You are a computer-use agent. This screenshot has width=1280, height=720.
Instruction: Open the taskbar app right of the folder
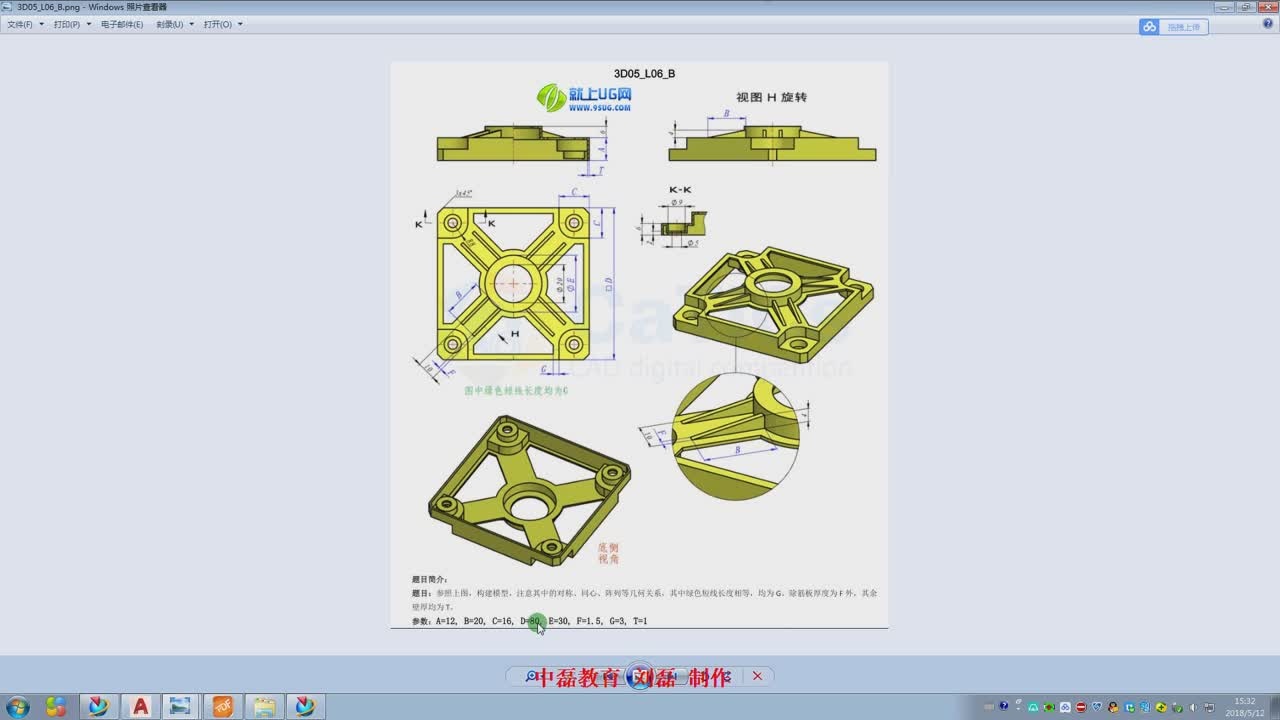point(306,707)
